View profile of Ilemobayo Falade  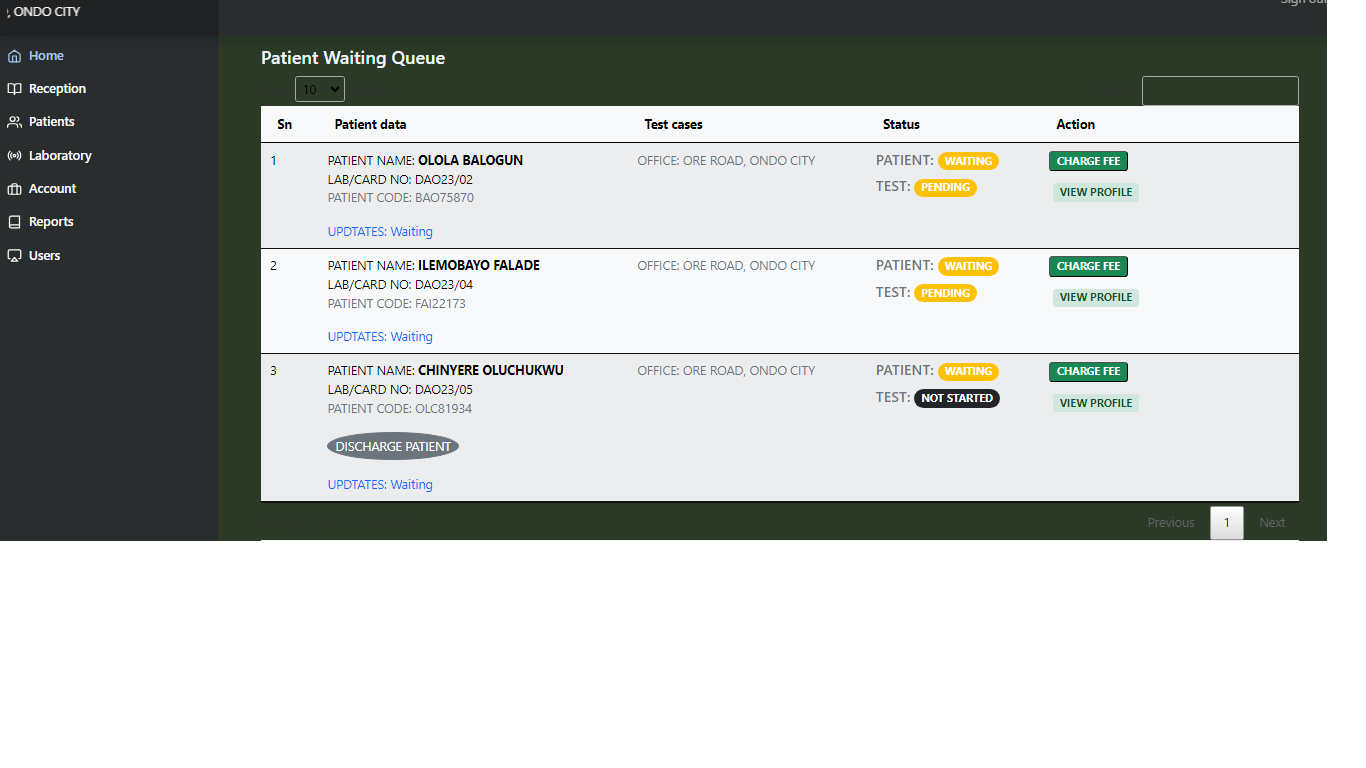coord(1095,297)
